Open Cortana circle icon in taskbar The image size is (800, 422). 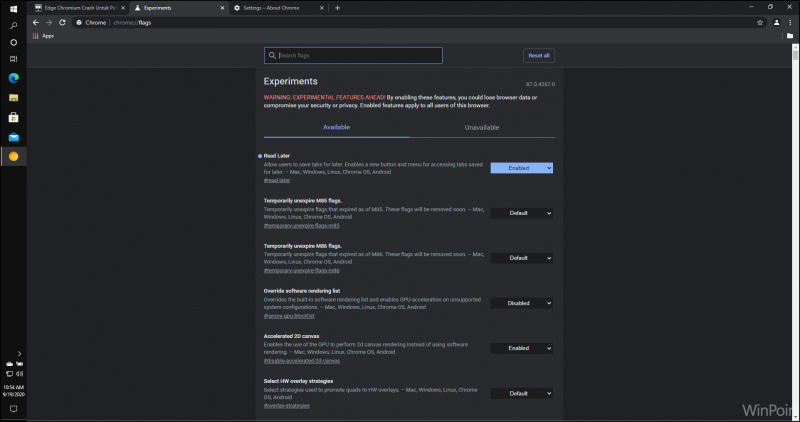click(x=13, y=42)
